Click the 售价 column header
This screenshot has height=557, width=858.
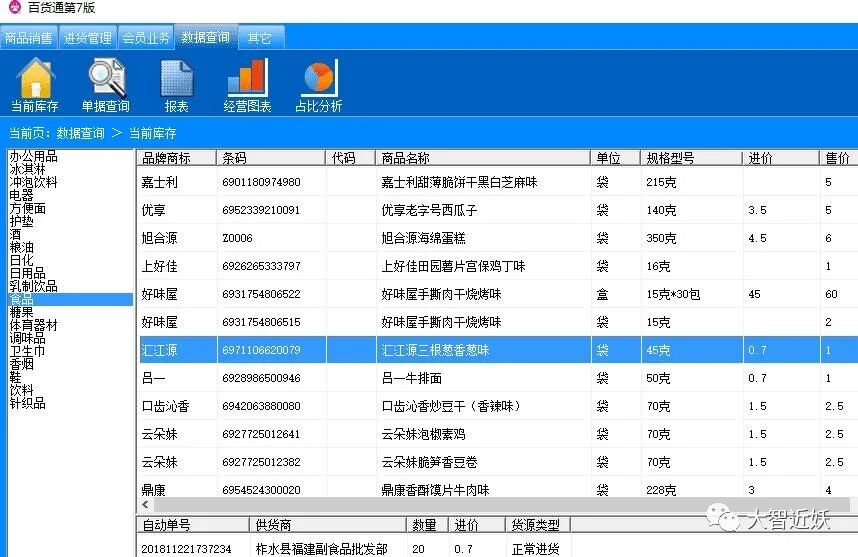pyautogui.click(x=838, y=158)
